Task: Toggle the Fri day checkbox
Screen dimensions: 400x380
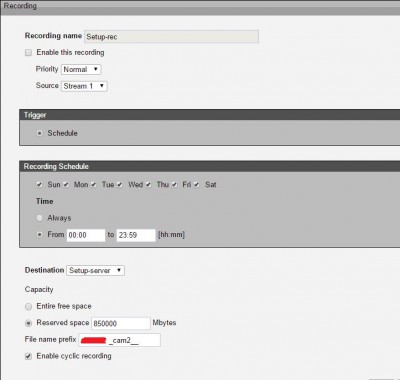Action: point(174,184)
